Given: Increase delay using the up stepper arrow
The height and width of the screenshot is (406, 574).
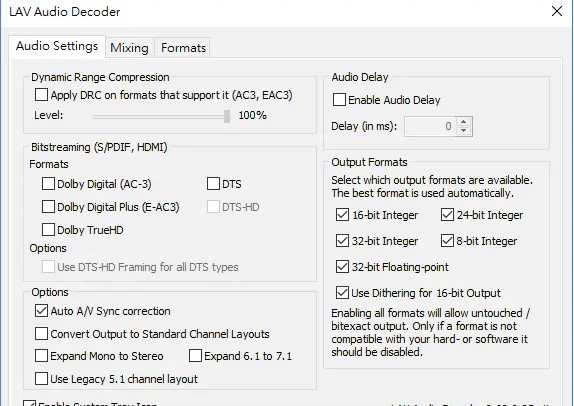Looking at the screenshot, I should 463,122.
